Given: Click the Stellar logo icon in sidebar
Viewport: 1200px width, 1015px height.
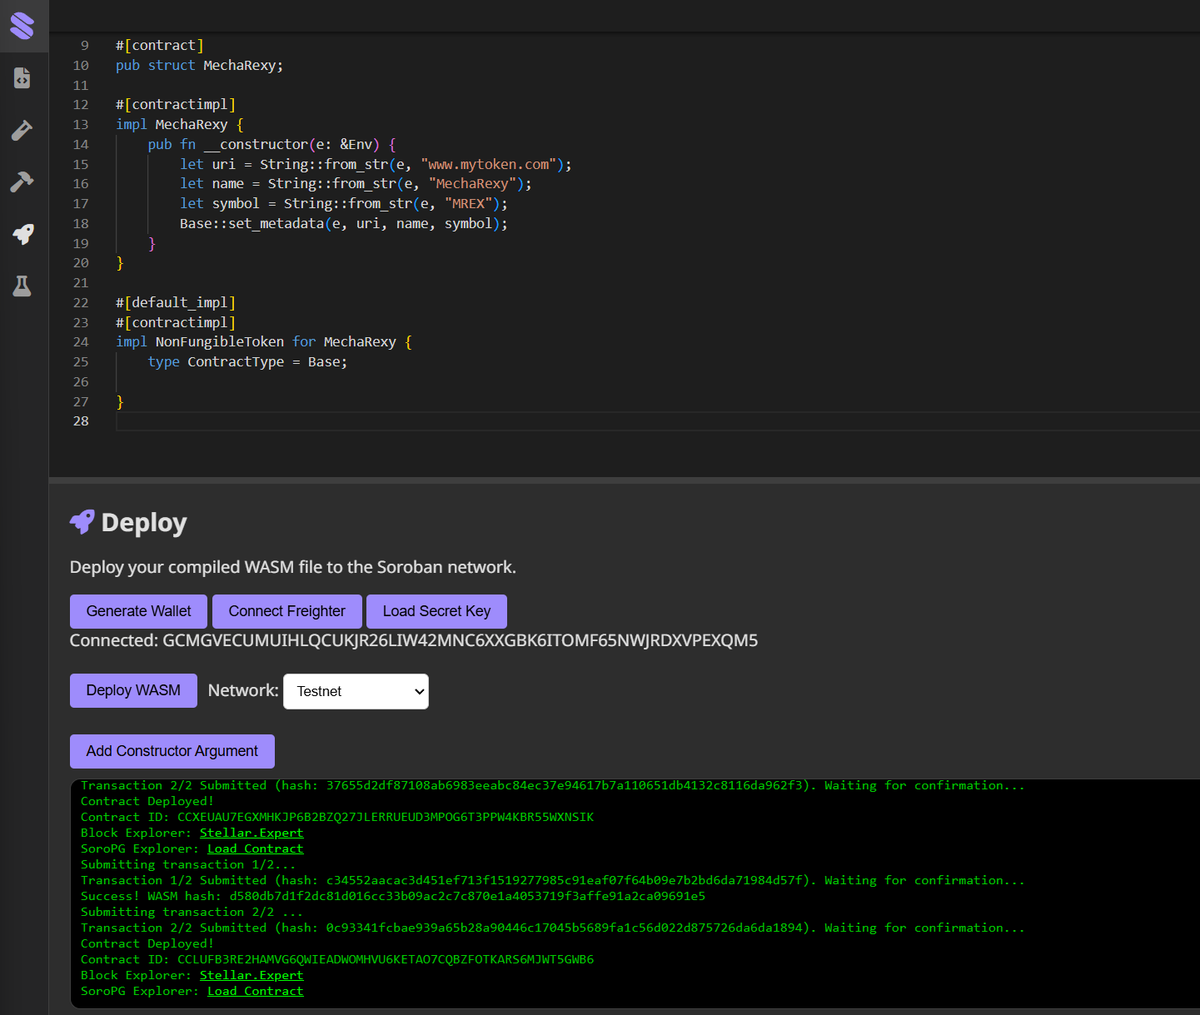Looking at the screenshot, I should coord(22,25).
